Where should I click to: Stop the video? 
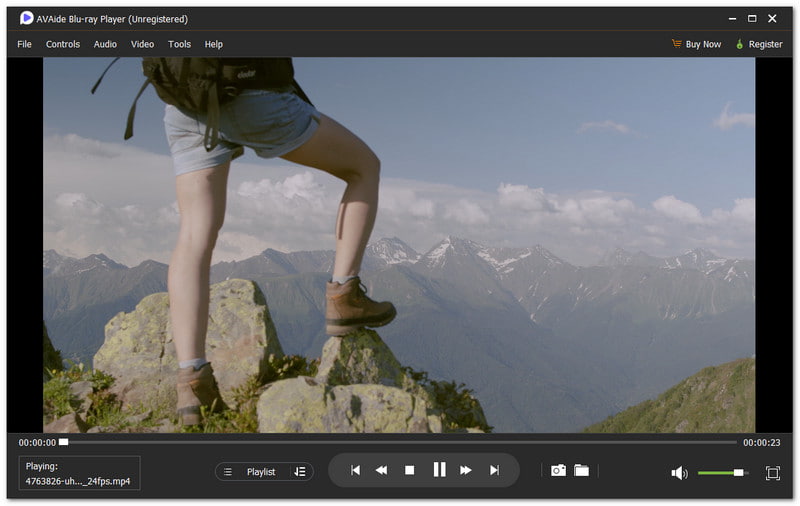click(409, 470)
